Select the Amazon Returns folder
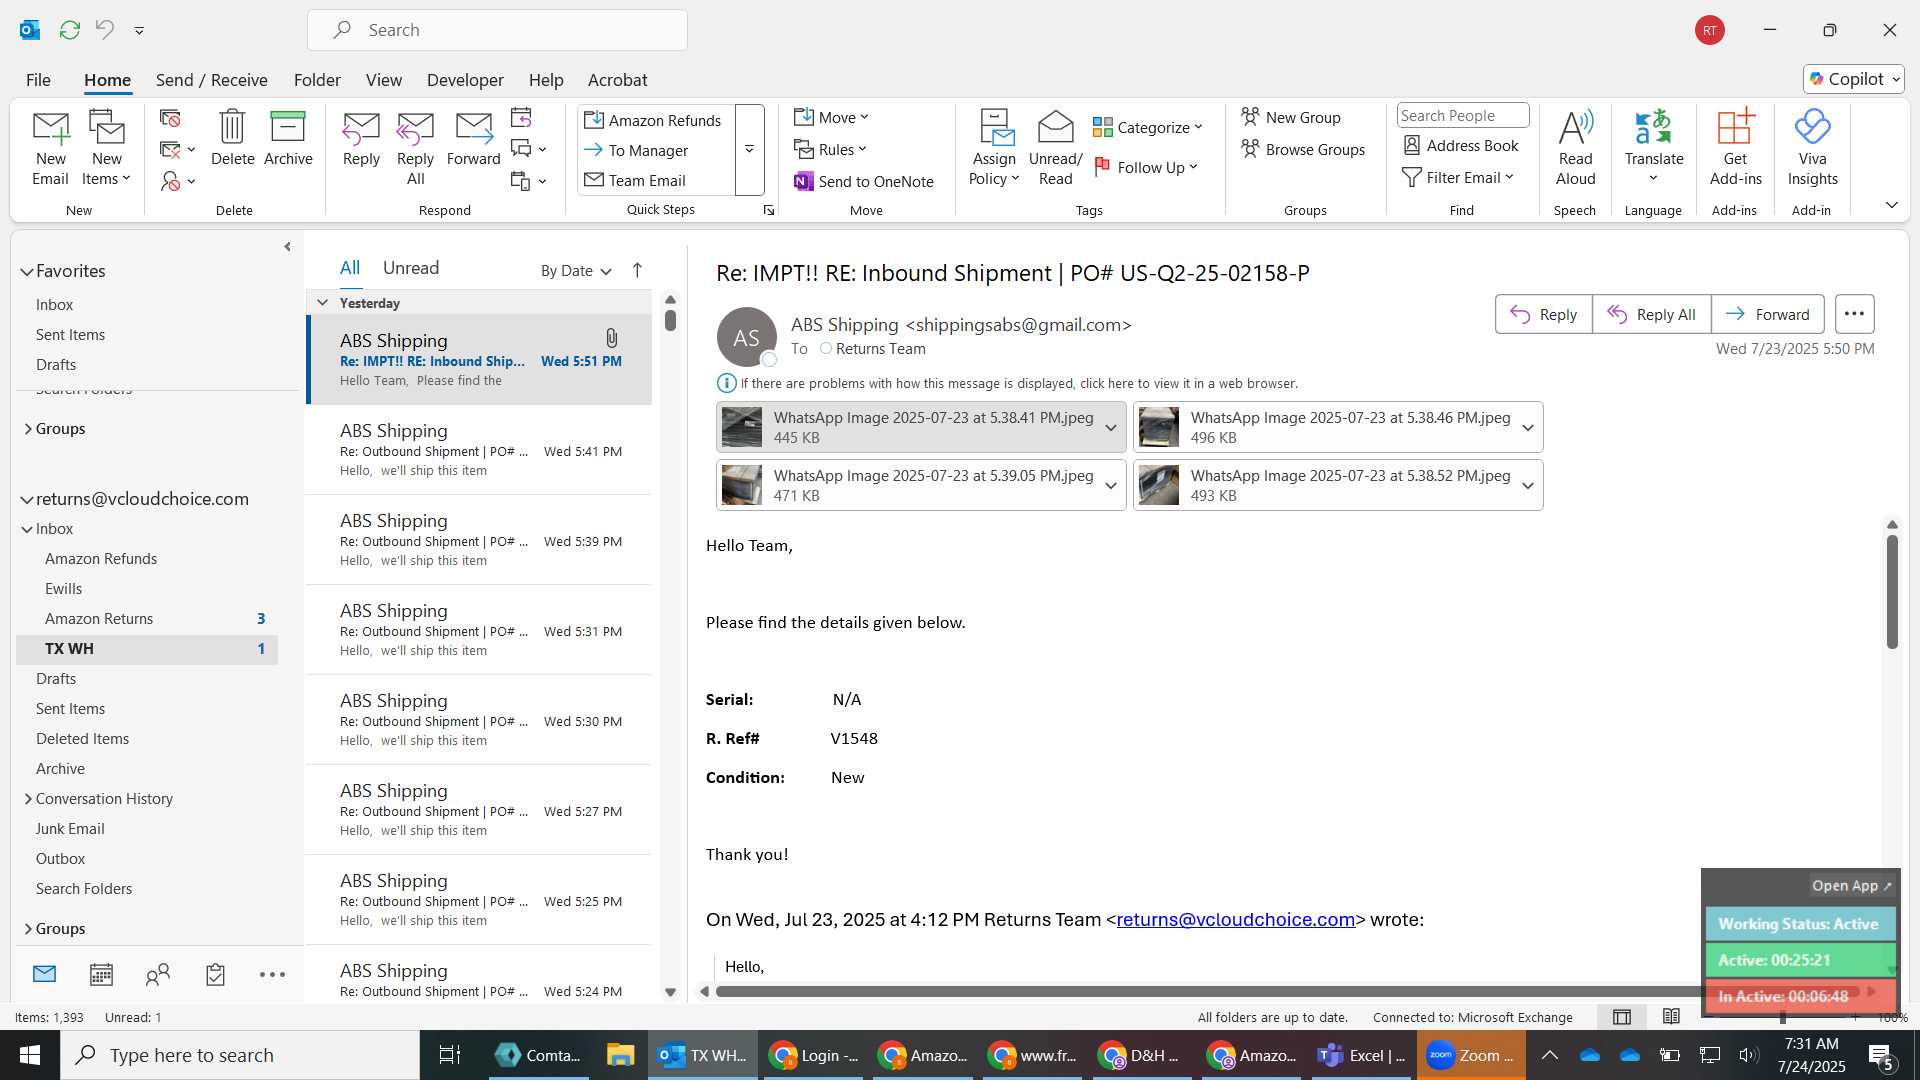The image size is (1920, 1080). [99, 619]
